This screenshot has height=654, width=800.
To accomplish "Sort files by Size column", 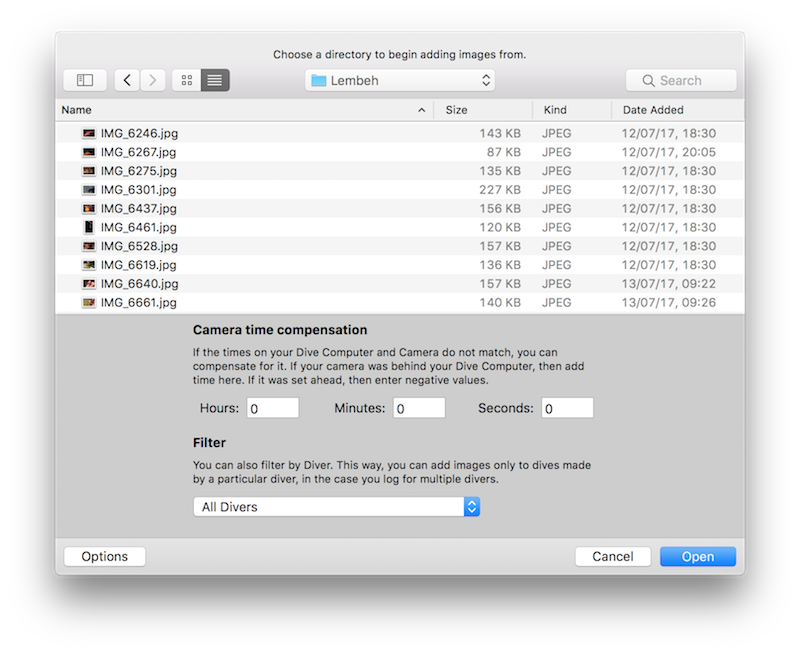I will (x=456, y=110).
